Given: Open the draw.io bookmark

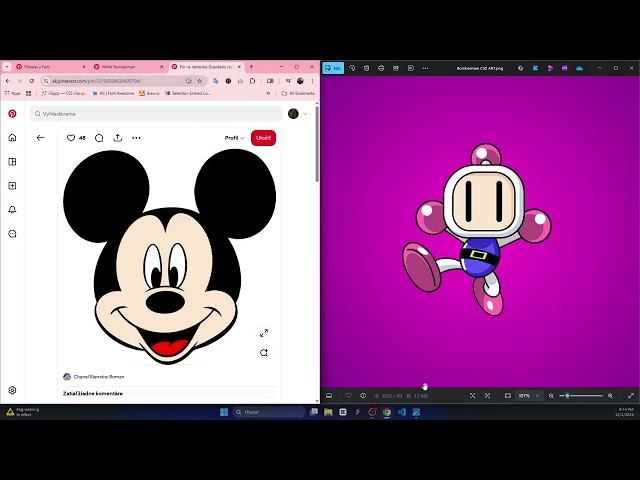Looking at the screenshot, I should [149, 93].
